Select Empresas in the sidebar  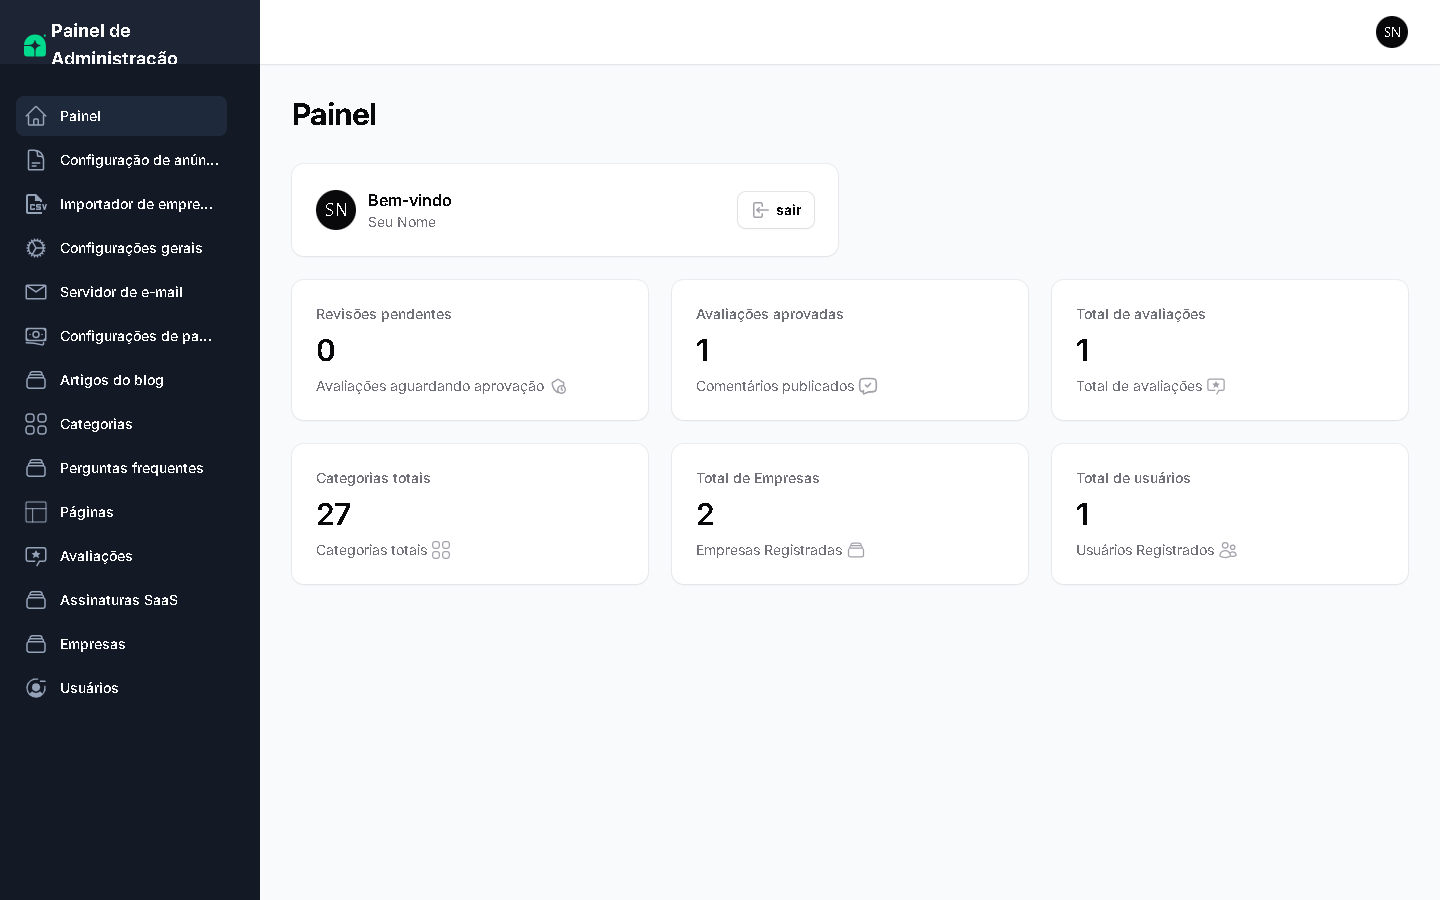92,644
